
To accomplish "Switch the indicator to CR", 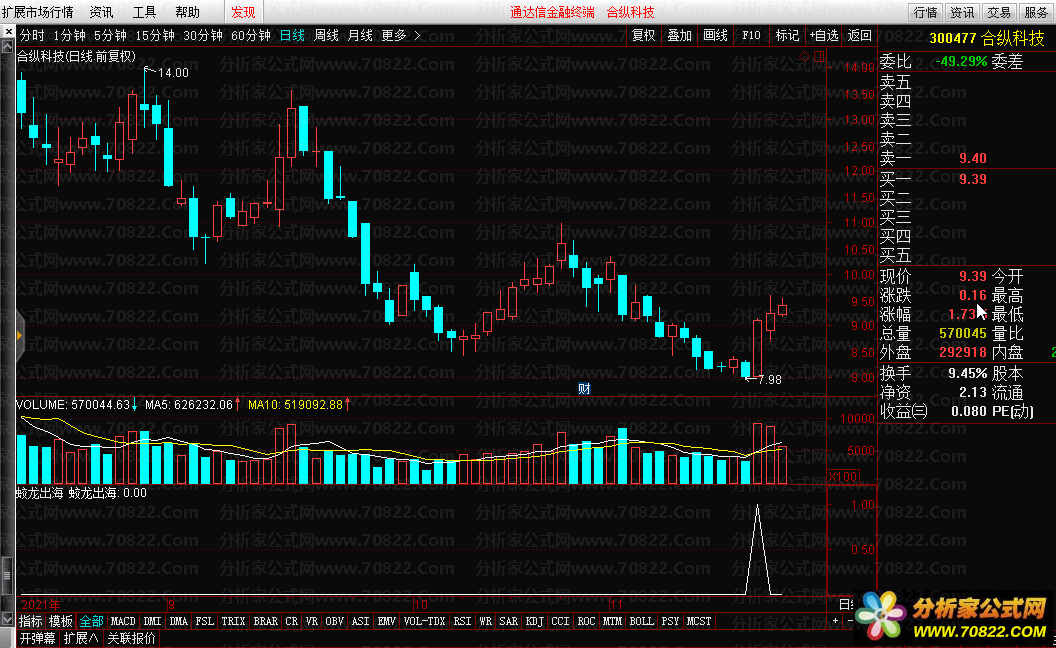I will 291,621.
